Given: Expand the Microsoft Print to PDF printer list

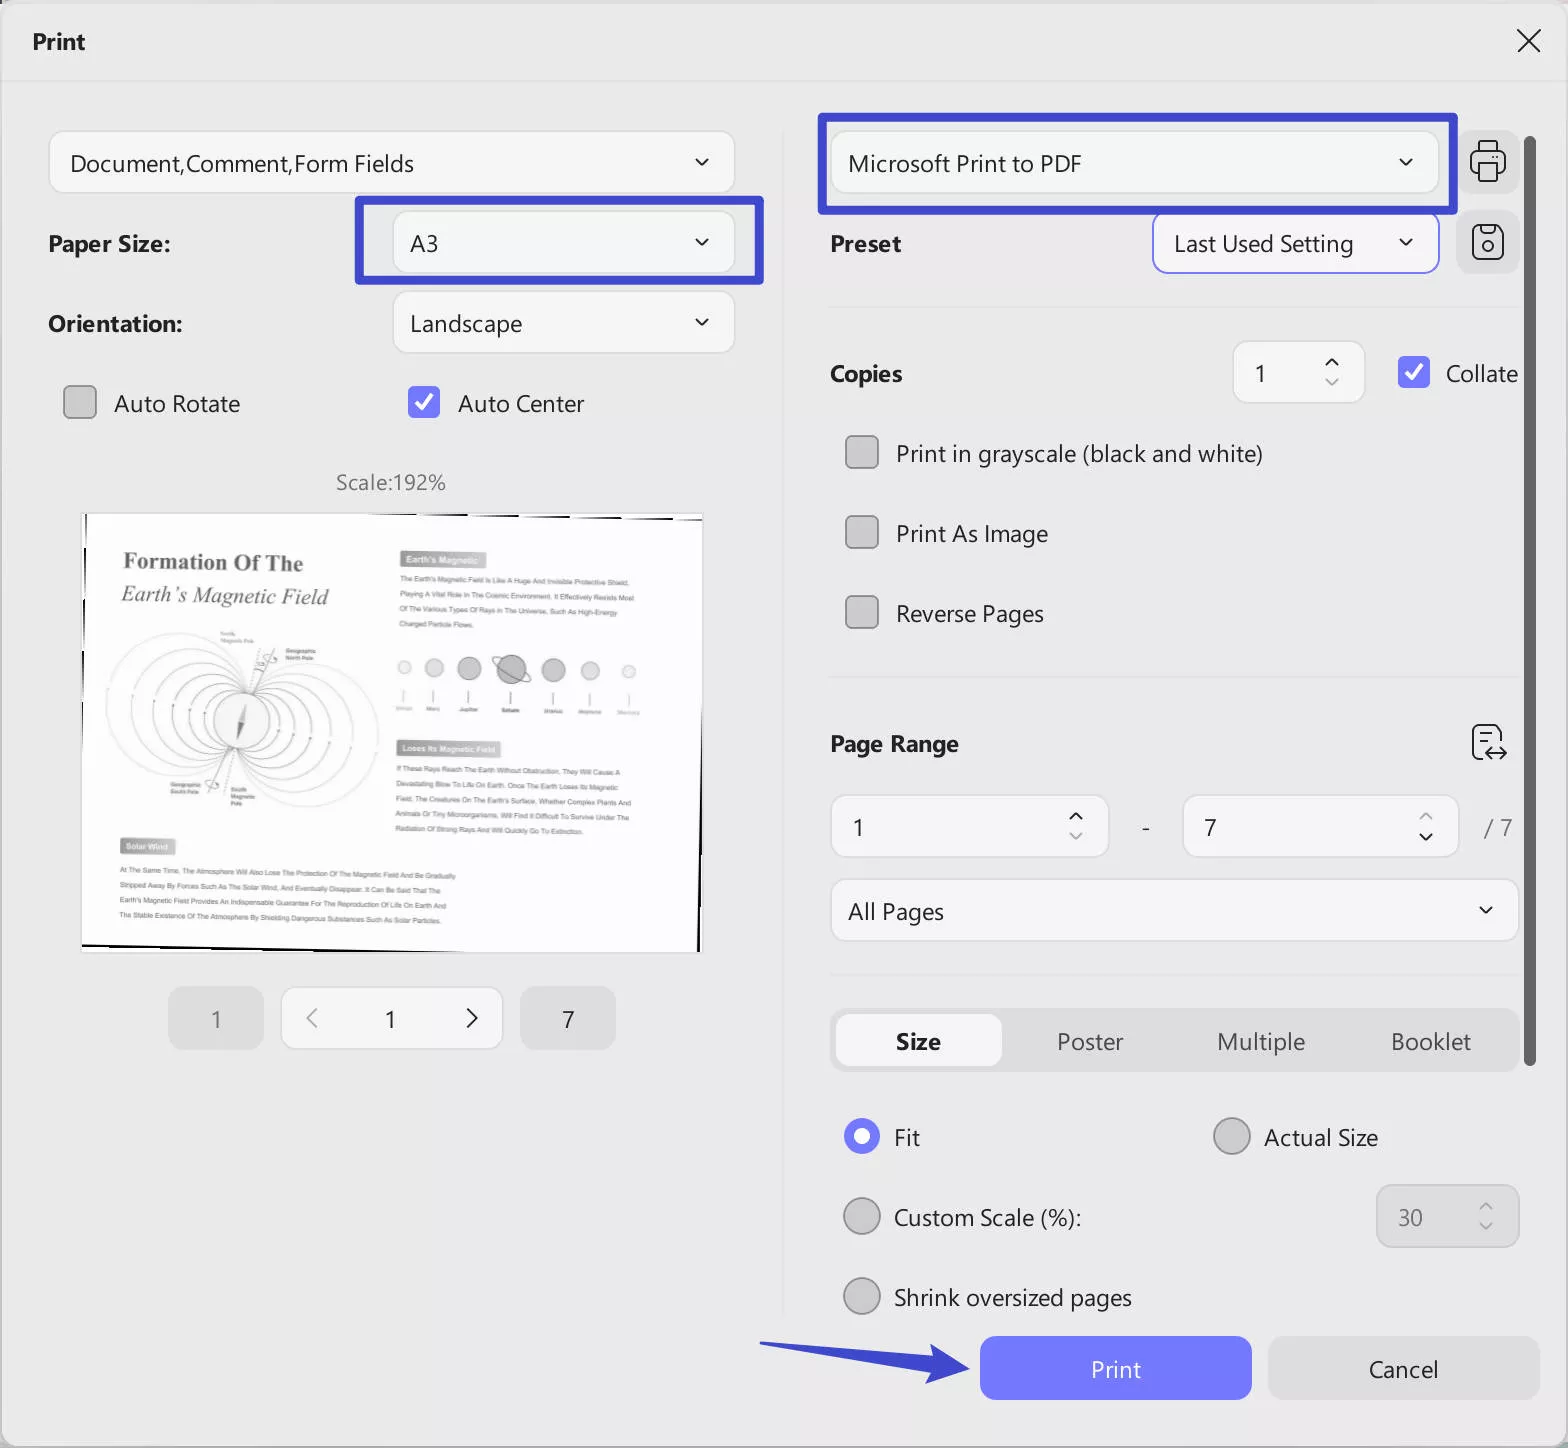Looking at the screenshot, I should [1133, 163].
